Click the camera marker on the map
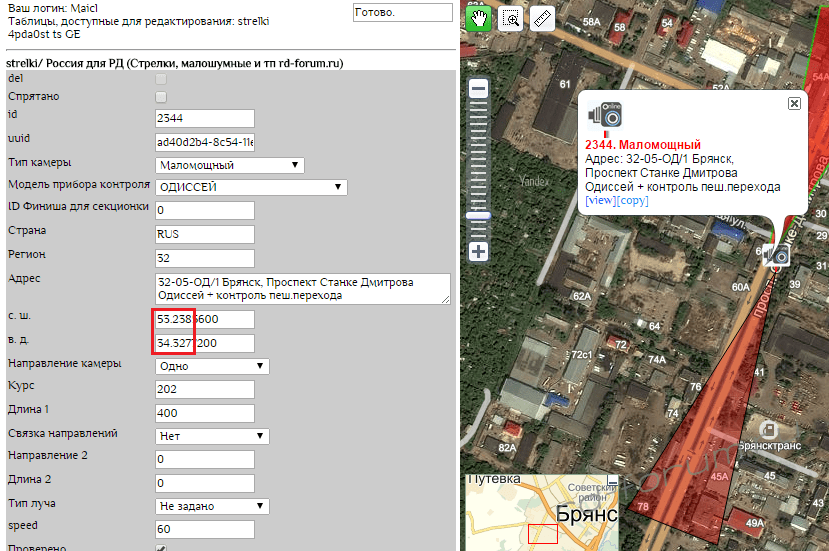Image resolution: width=829 pixels, height=551 pixels. [776, 256]
